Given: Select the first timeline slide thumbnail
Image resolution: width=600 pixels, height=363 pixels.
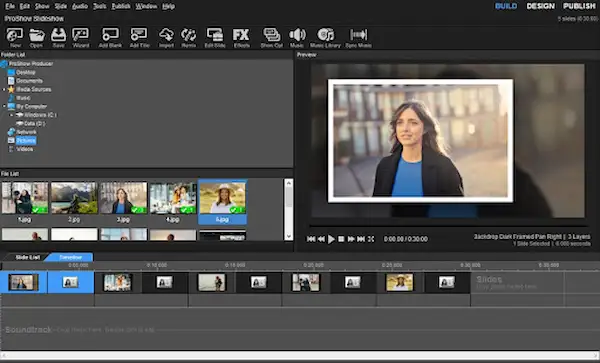Looking at the screenshot, I should 23,283.
